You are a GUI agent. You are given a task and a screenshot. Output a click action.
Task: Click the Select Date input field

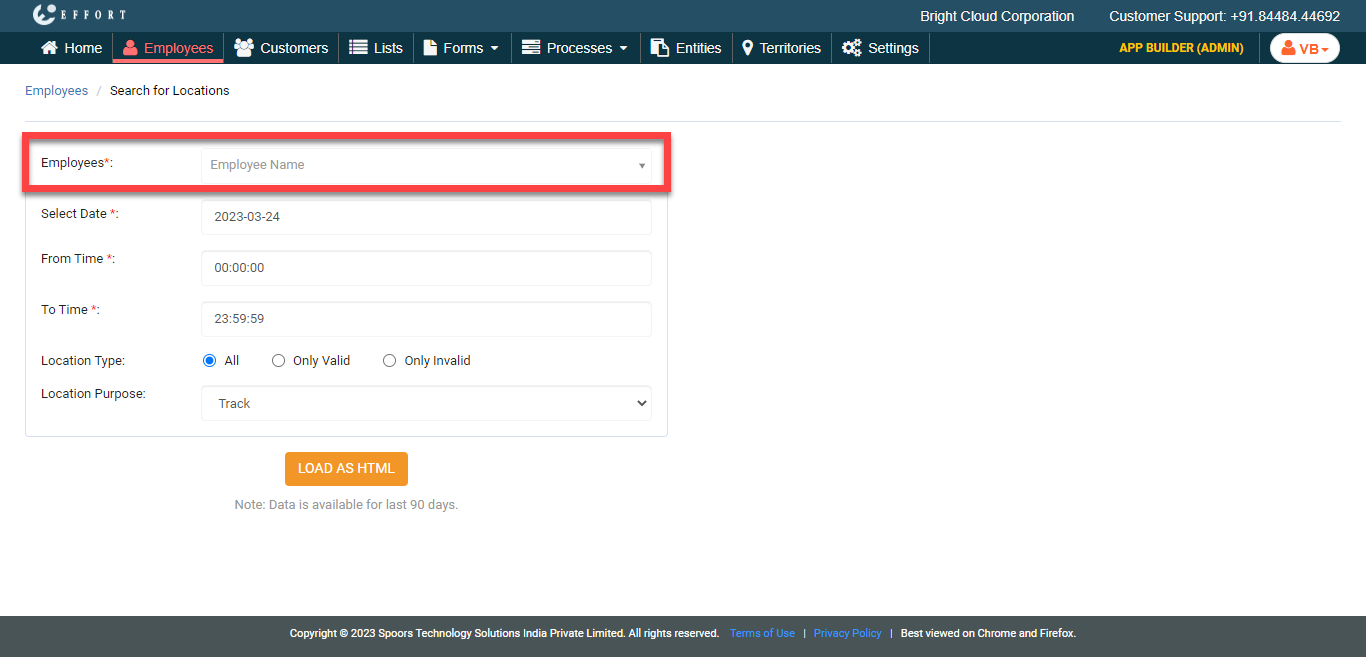point(426,217)
